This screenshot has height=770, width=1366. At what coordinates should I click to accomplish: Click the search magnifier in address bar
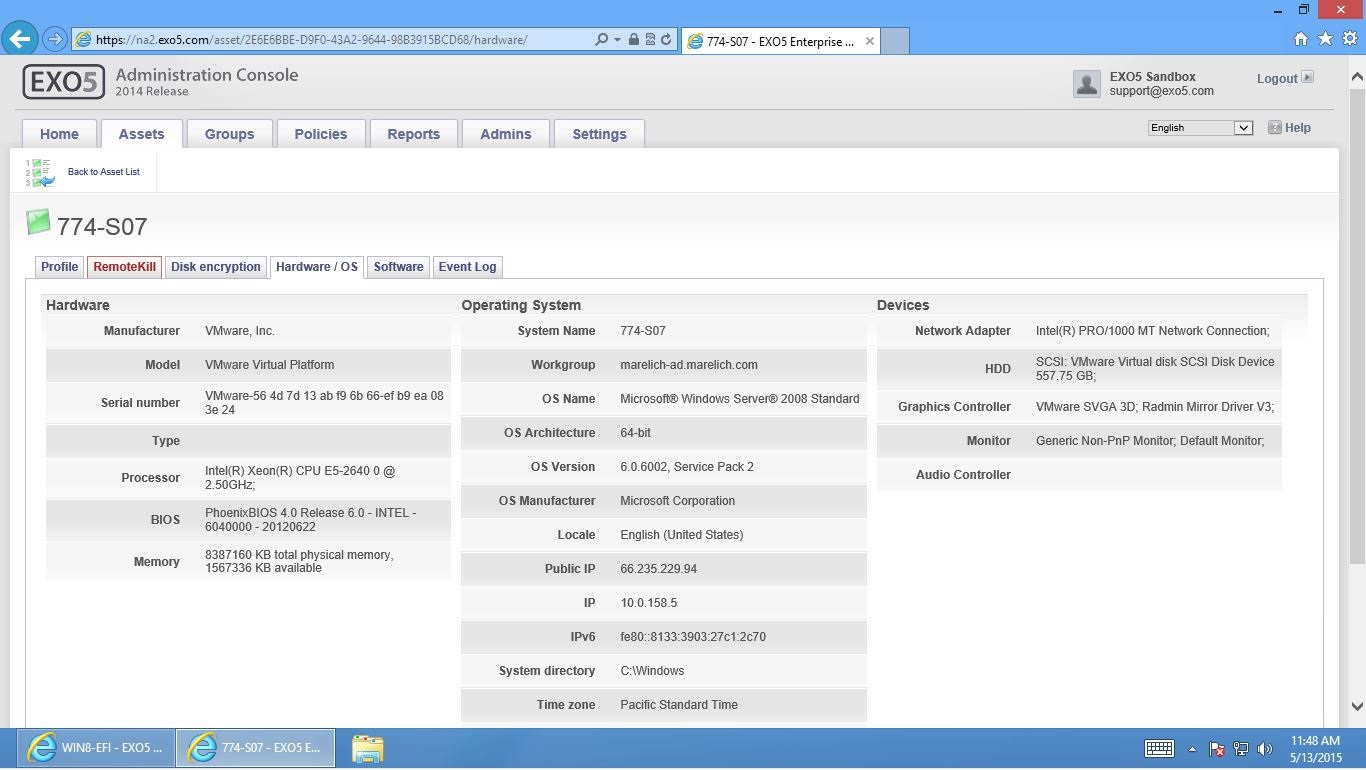click(601, 40)
